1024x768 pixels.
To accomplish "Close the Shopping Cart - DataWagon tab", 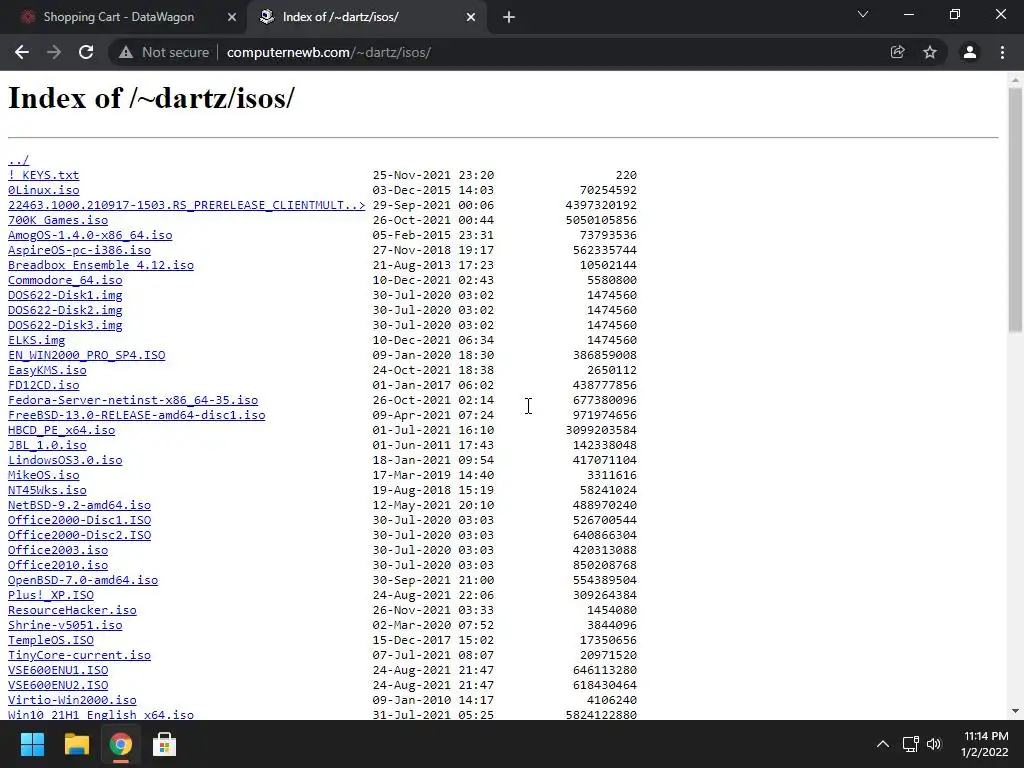I will pos(231,17).
